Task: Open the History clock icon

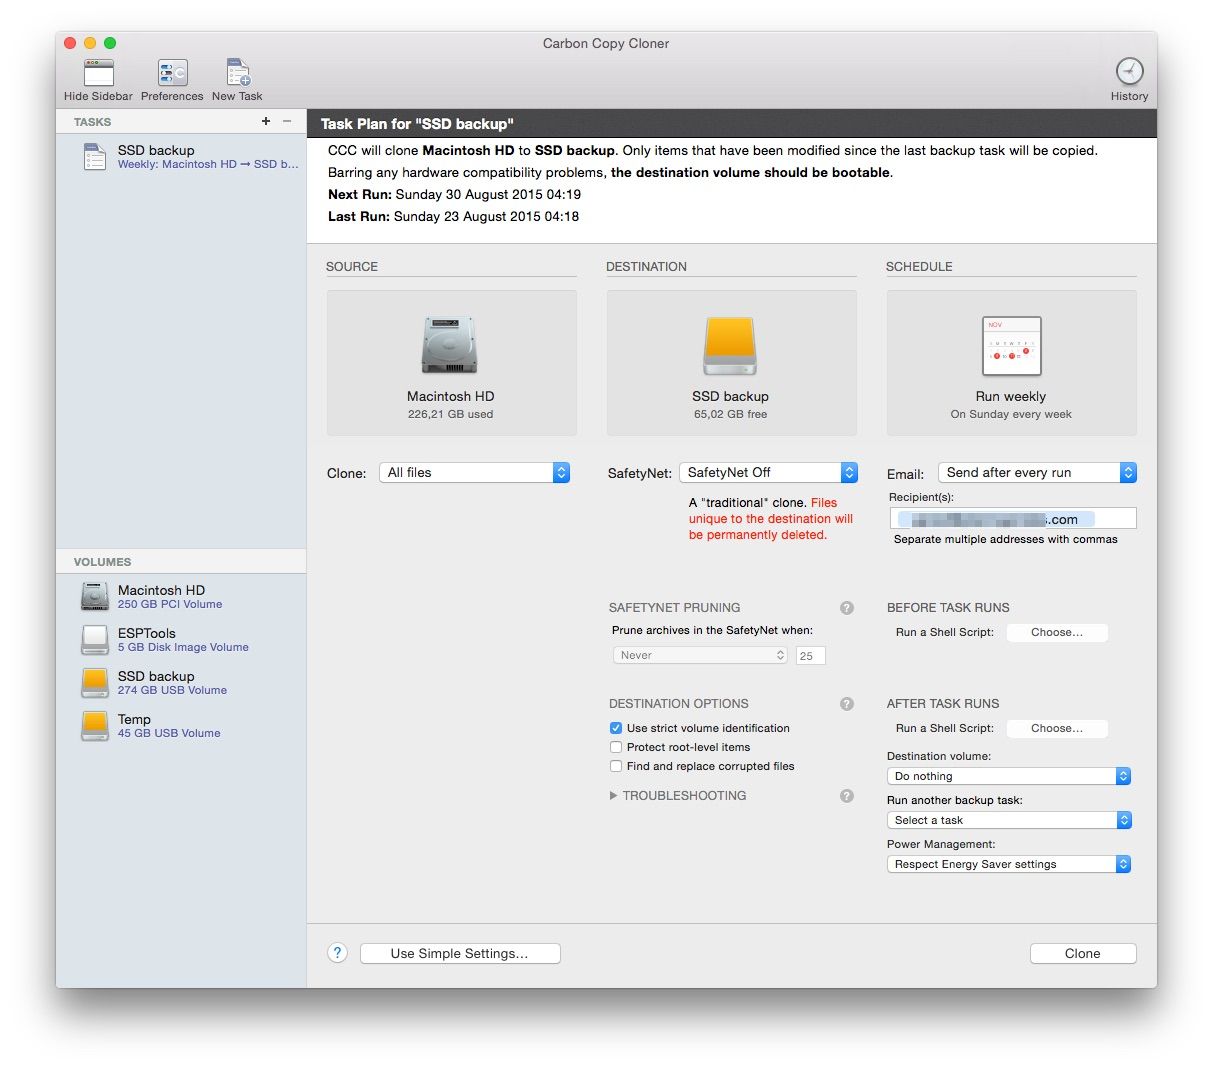Action: click(1129, 71)
